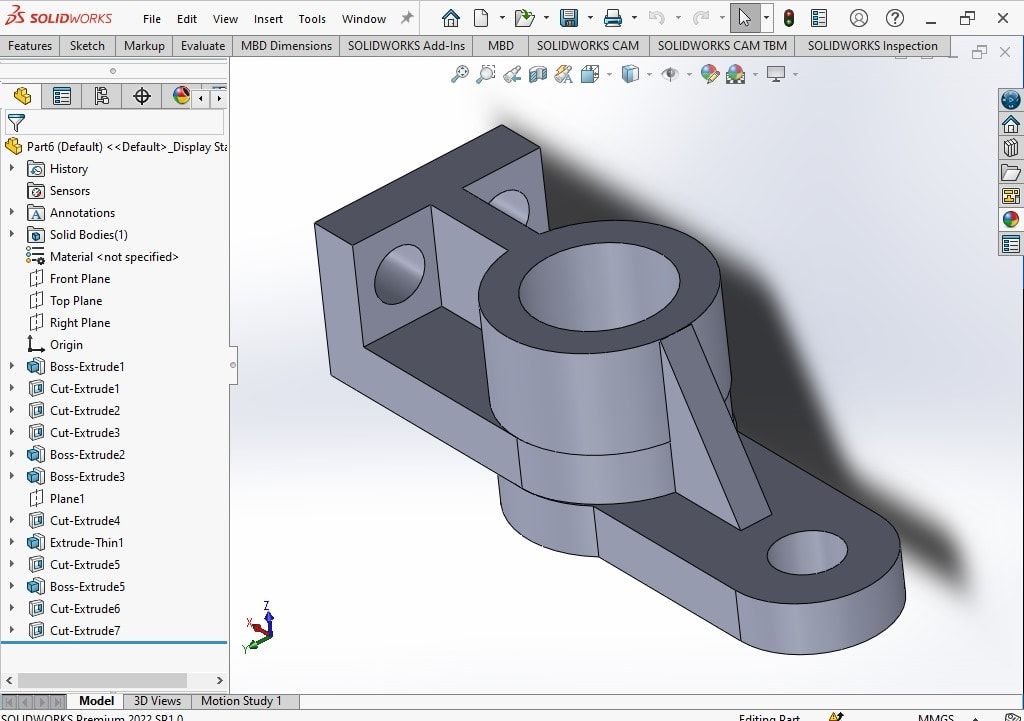The width and height of the screenshot is (1024, 721).
Task: Open Custom Properties task pane tab
Action: (x=1010, y=244)
